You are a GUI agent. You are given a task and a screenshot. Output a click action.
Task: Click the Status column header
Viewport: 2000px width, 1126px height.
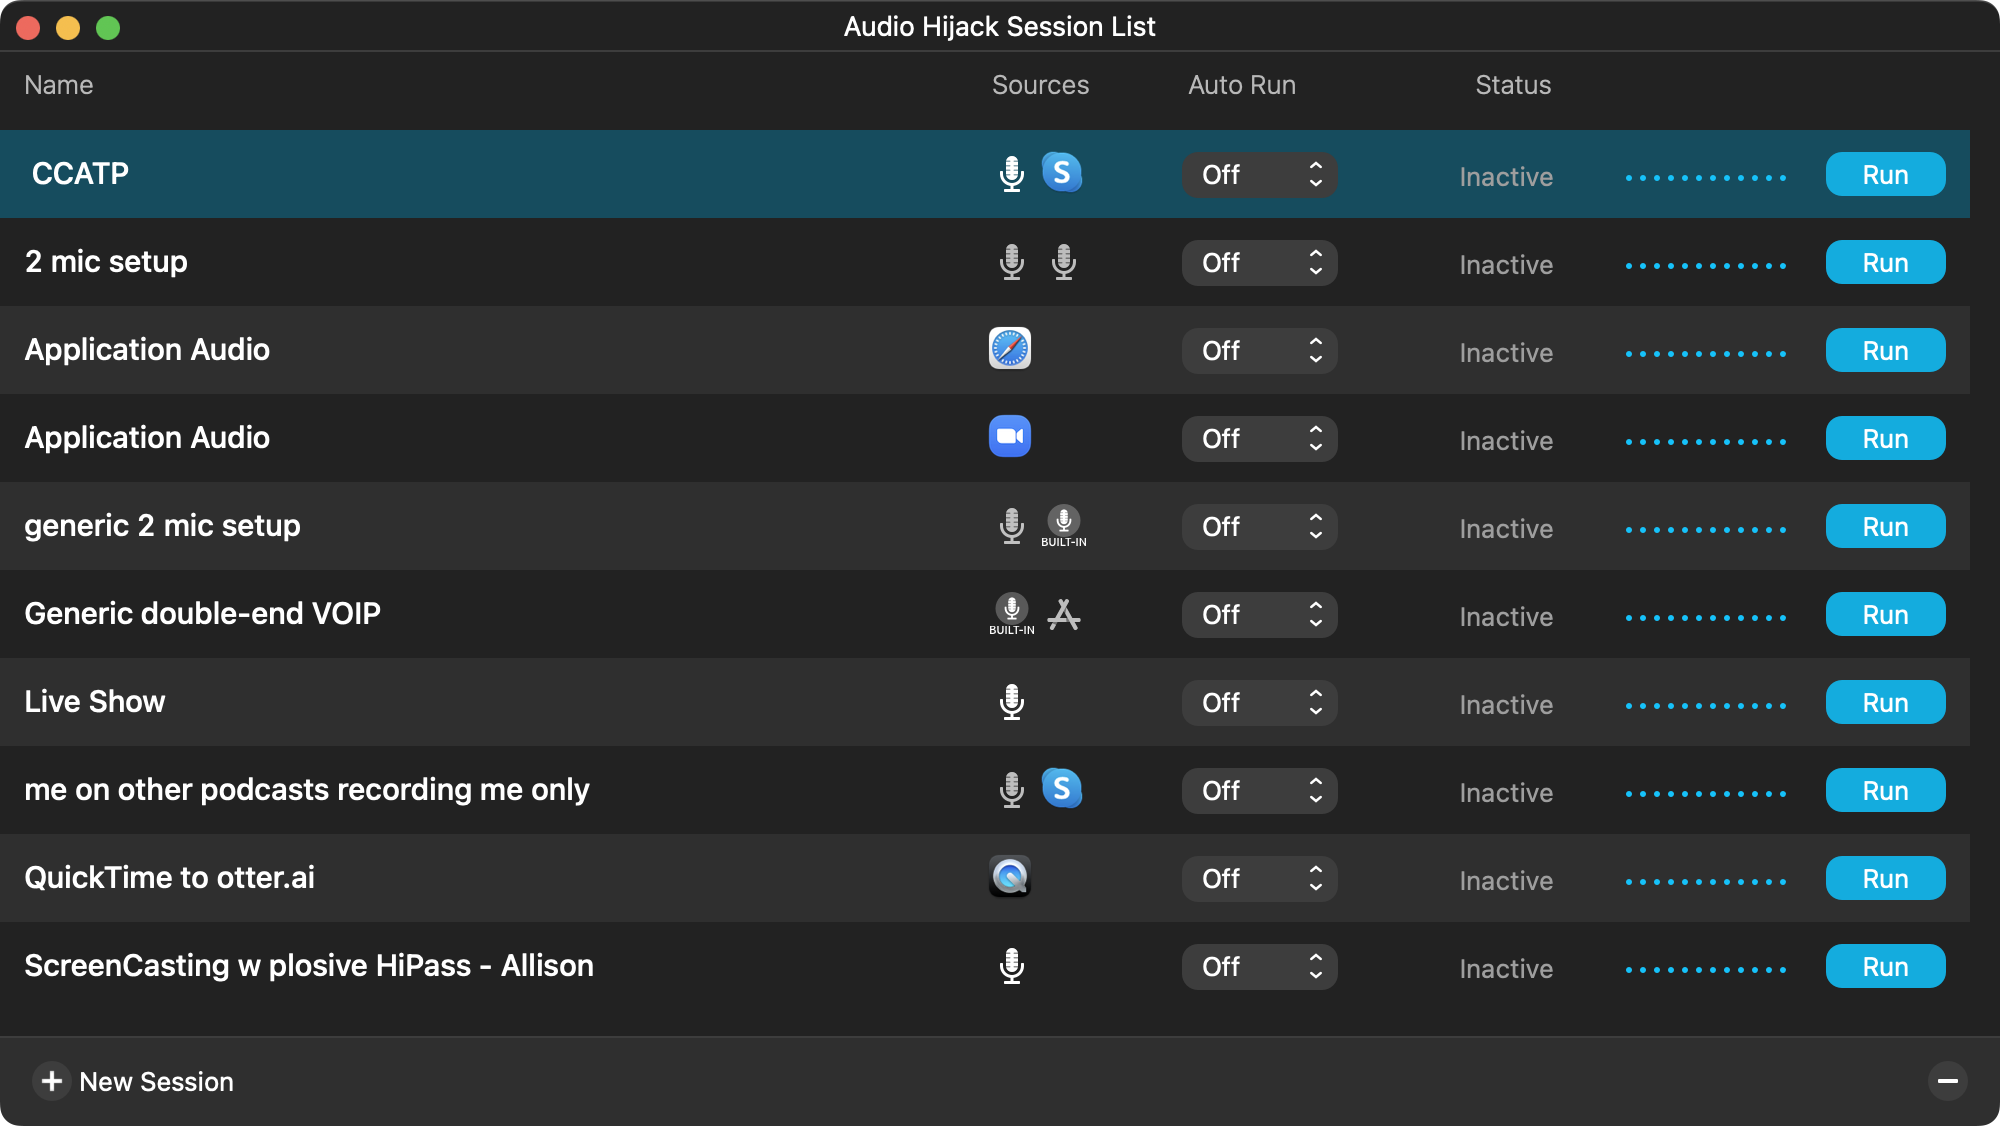click(1512, 85)
